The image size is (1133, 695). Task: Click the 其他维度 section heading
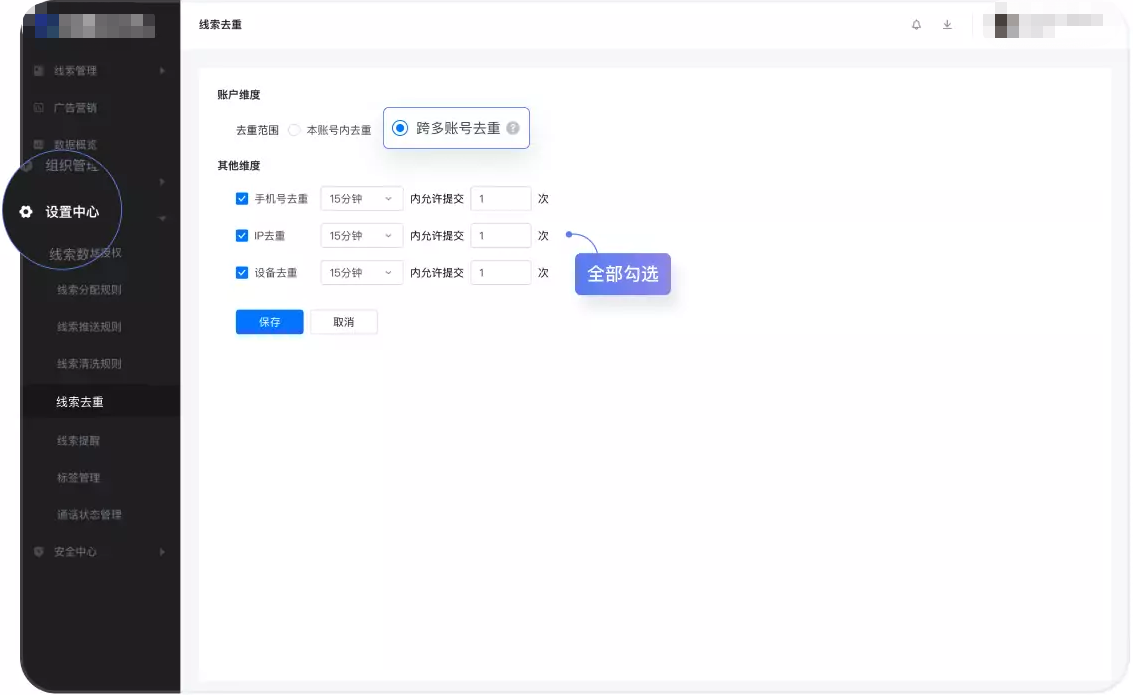(238, 165)
